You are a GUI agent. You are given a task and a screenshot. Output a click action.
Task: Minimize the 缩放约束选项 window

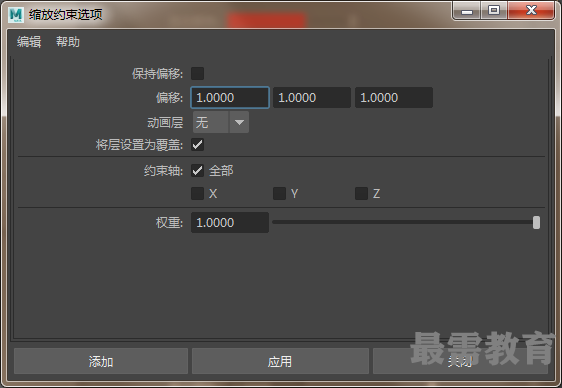point(467,10)
